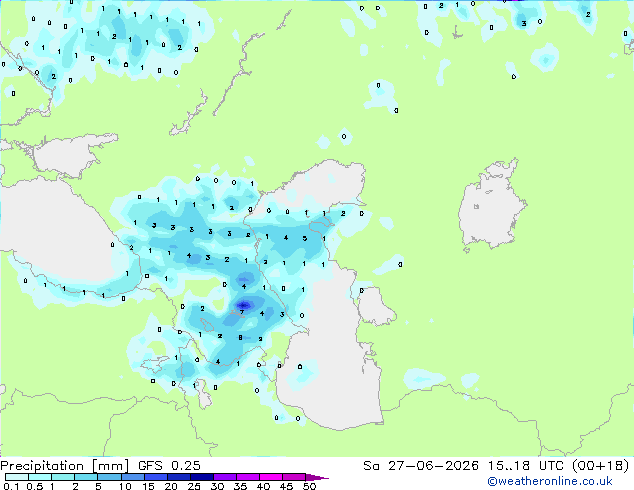The image size is (634, 490).
Task: Select the 0.5–1 mm legend color swatch
Action: tap(40, 477)
